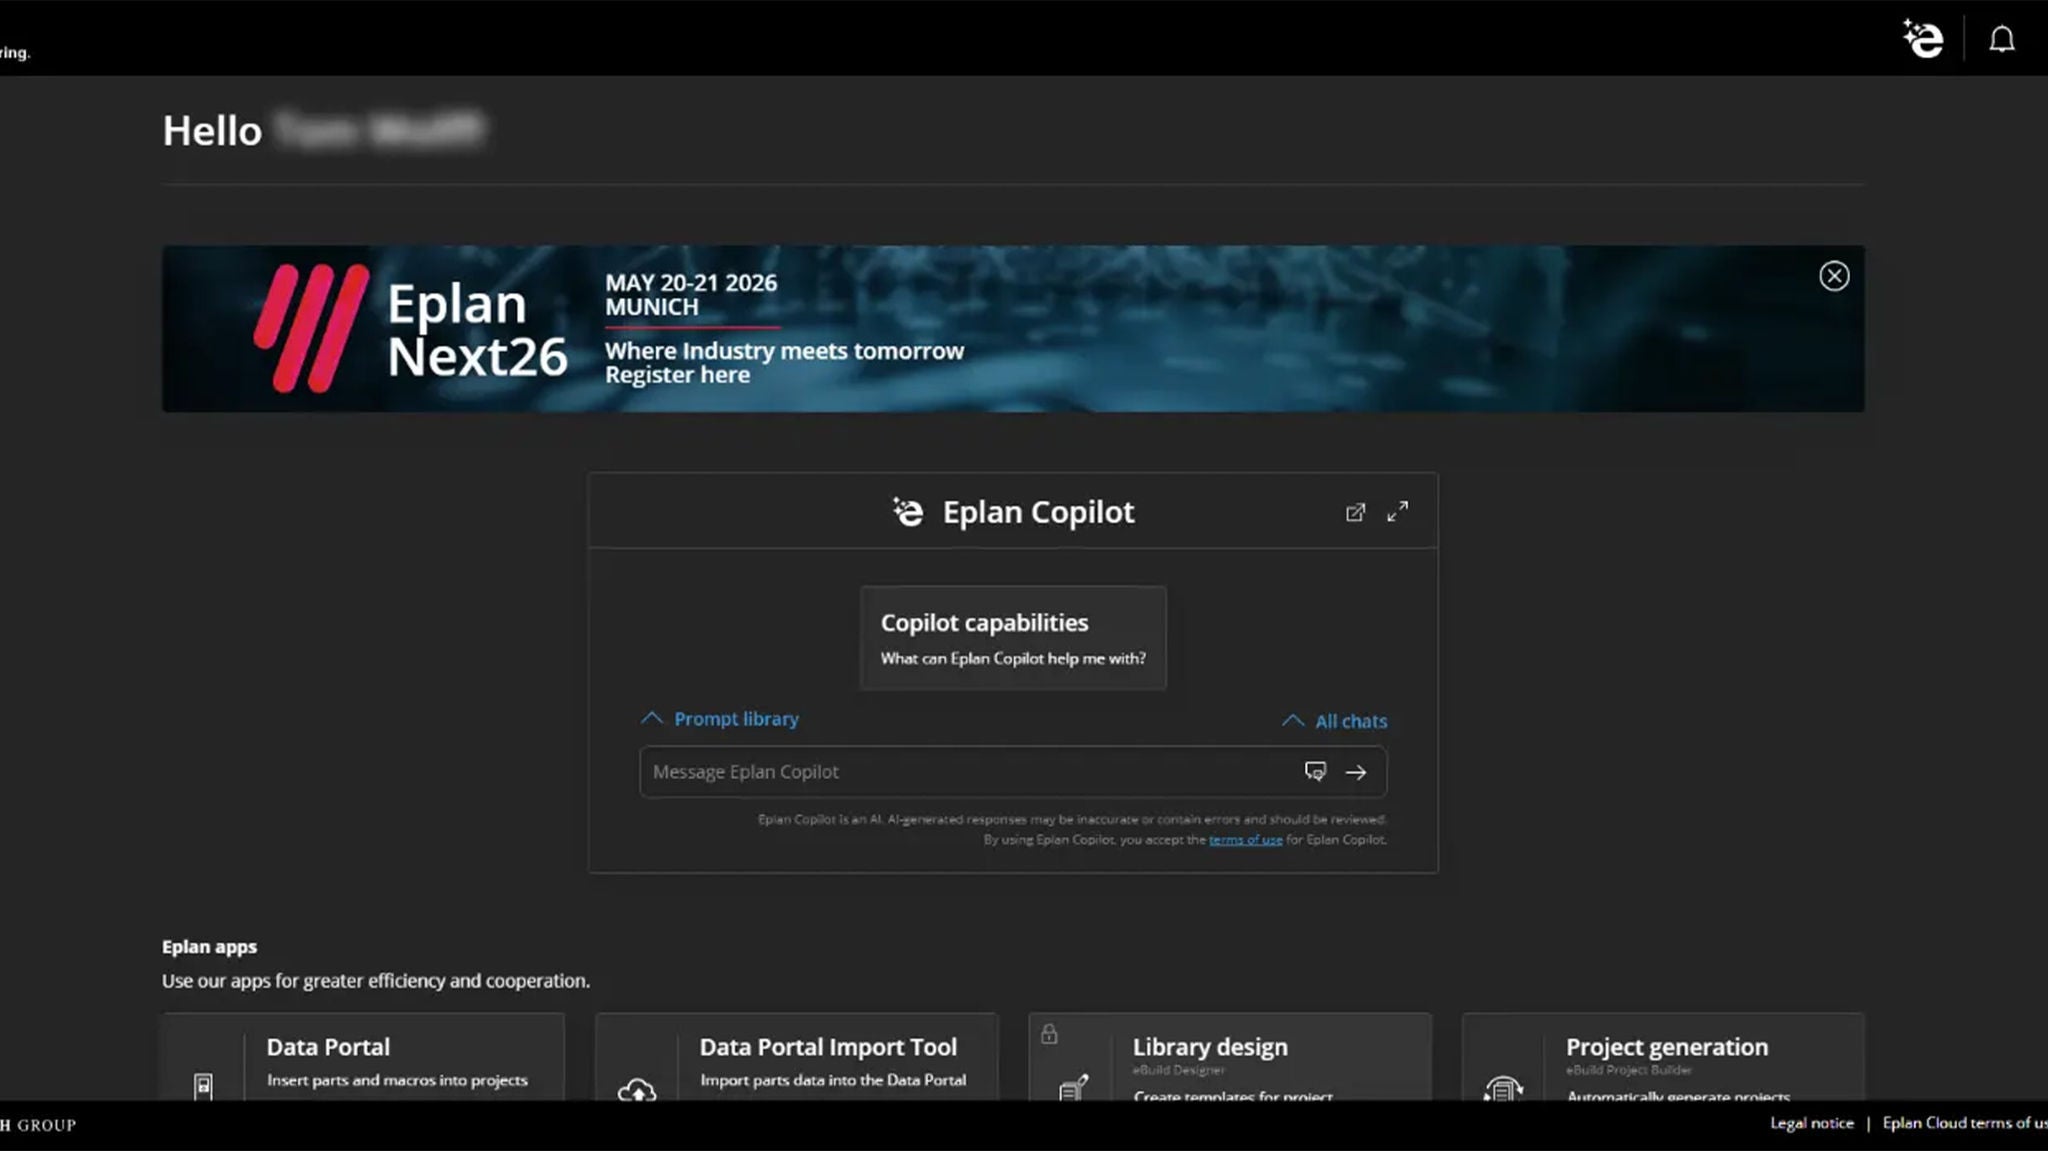This screenshot has width=2048, height=1151.
Task: Click the Eplan Copilot logo in panel header
Action: (908, 512)
